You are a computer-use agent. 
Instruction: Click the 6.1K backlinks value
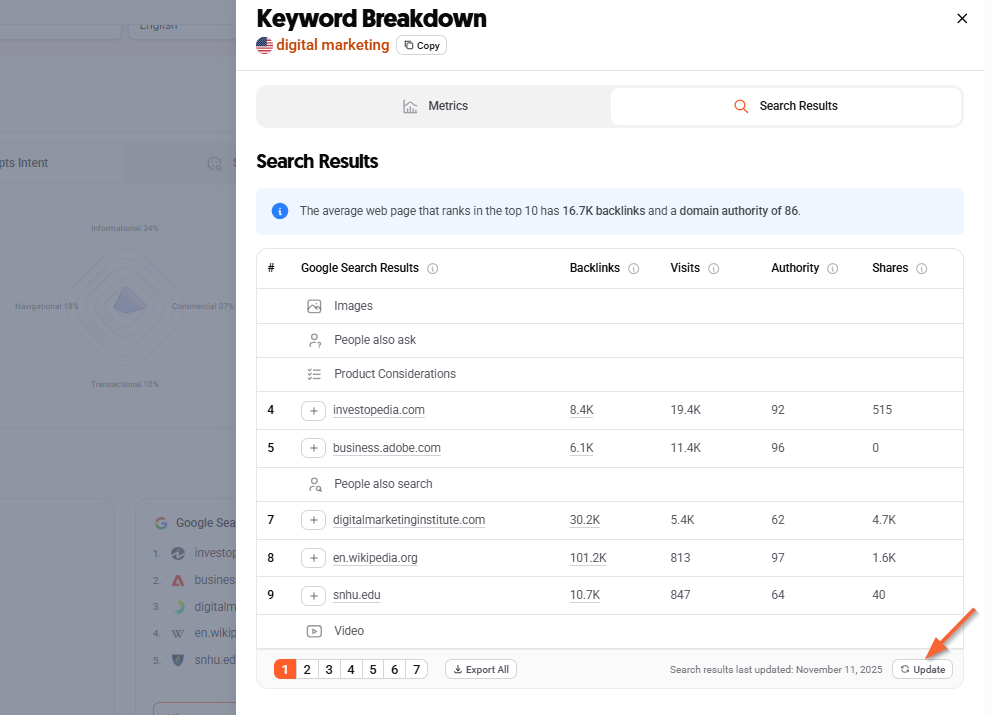pyautogui.click(x=581, y=448)
